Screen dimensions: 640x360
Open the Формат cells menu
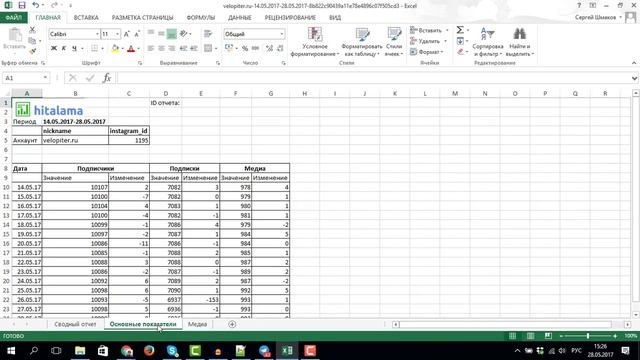coord(427,52)
